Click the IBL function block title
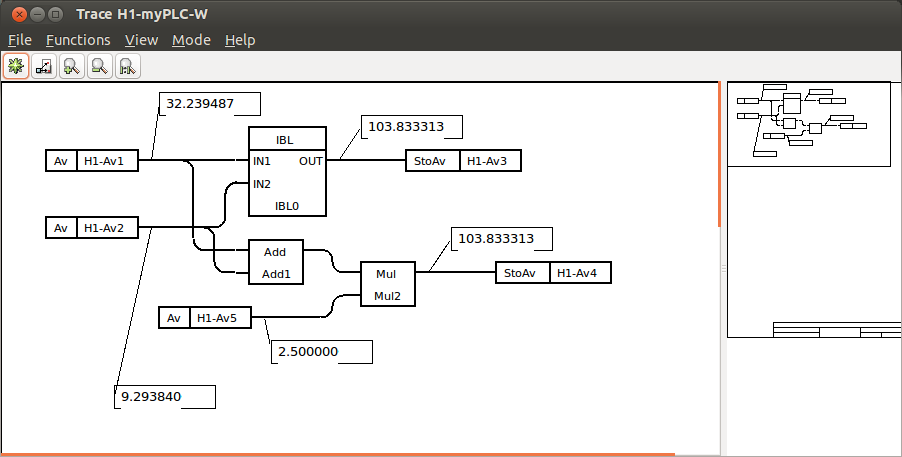 pos(285,140)
